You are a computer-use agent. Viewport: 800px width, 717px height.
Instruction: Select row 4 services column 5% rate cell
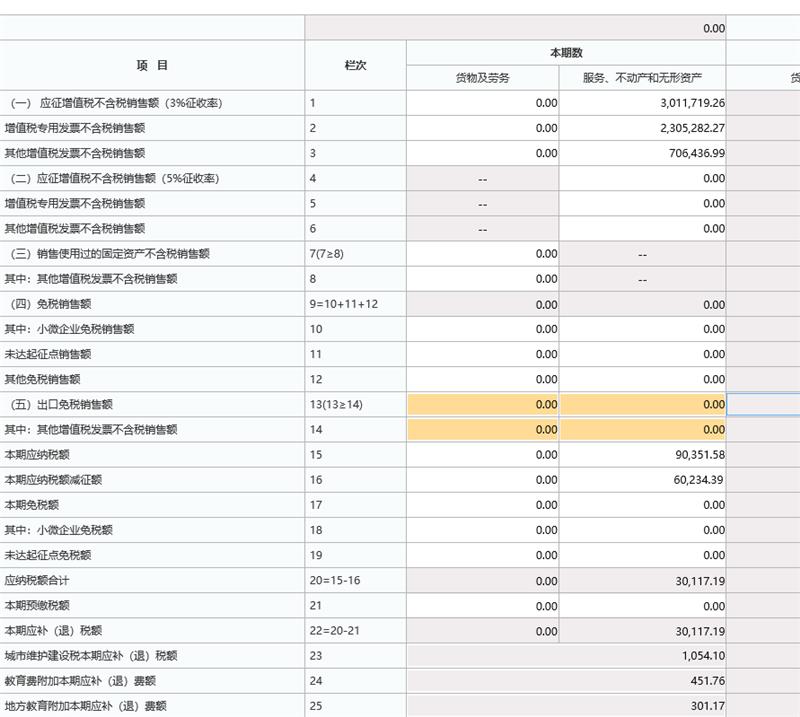642,179
